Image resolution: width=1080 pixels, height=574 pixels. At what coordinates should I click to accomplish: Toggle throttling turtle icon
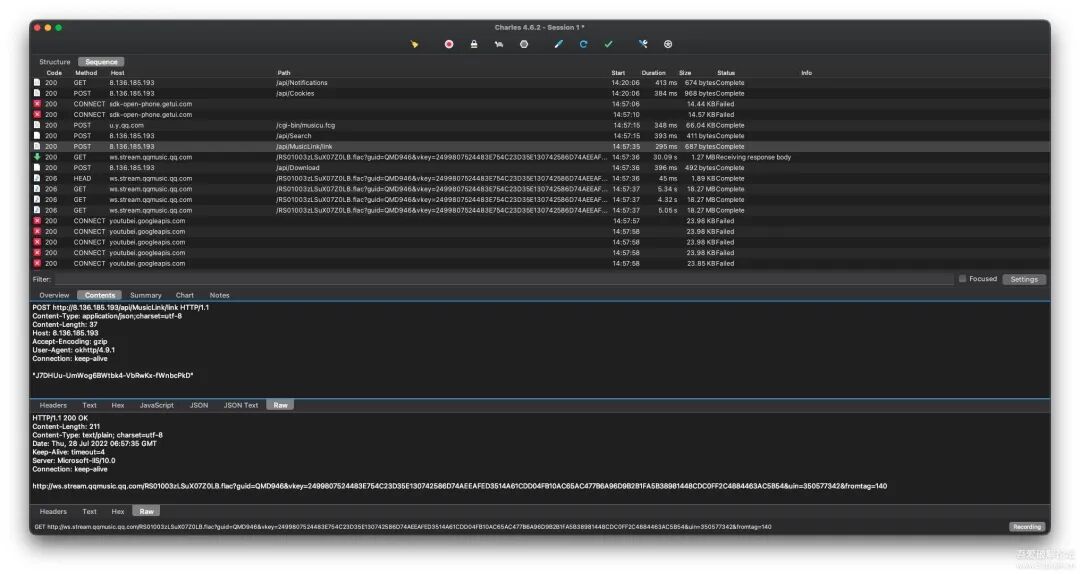(x=499, y=44)
